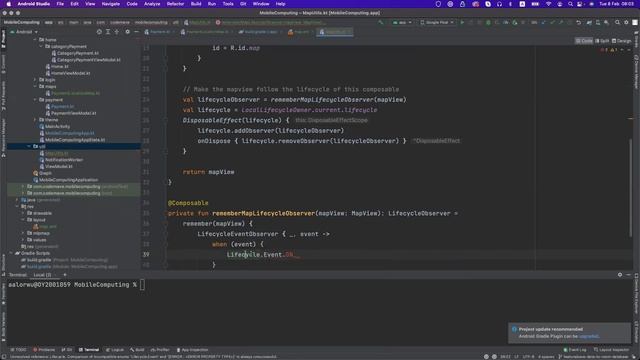Open the date and time in the macOS menu bar
The height and width of the screenshot is (360, 640).
(x=616, y=4)
